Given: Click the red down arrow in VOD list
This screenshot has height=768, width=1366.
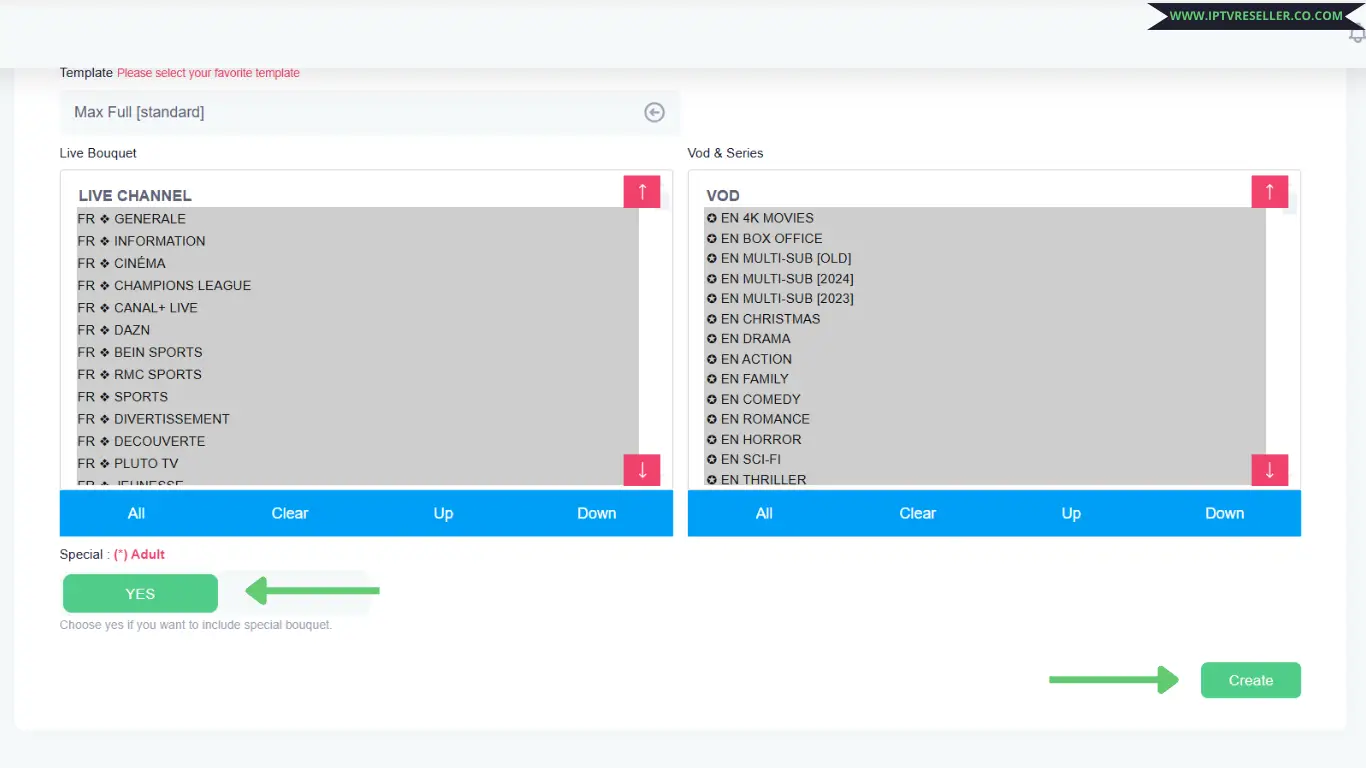Looking at the screenshot, I should (1269, 470).
